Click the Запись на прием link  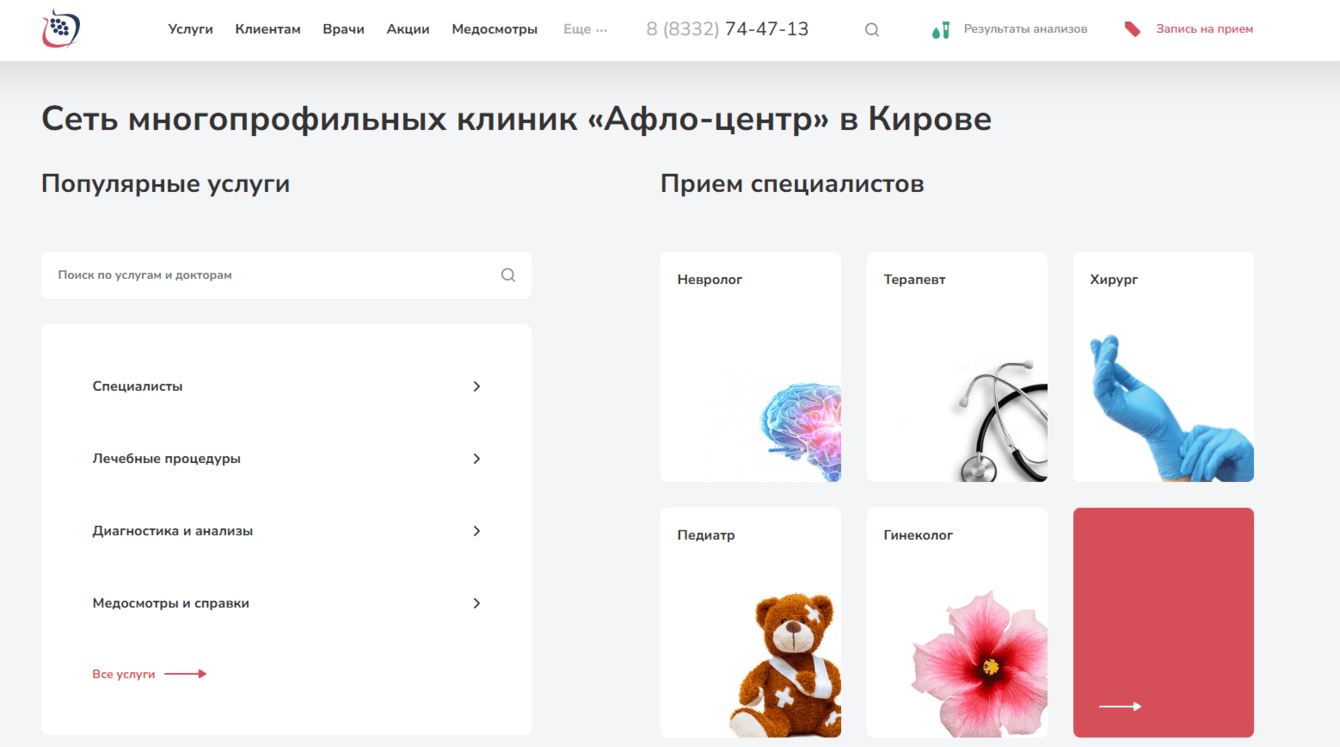coord(1205,30)
